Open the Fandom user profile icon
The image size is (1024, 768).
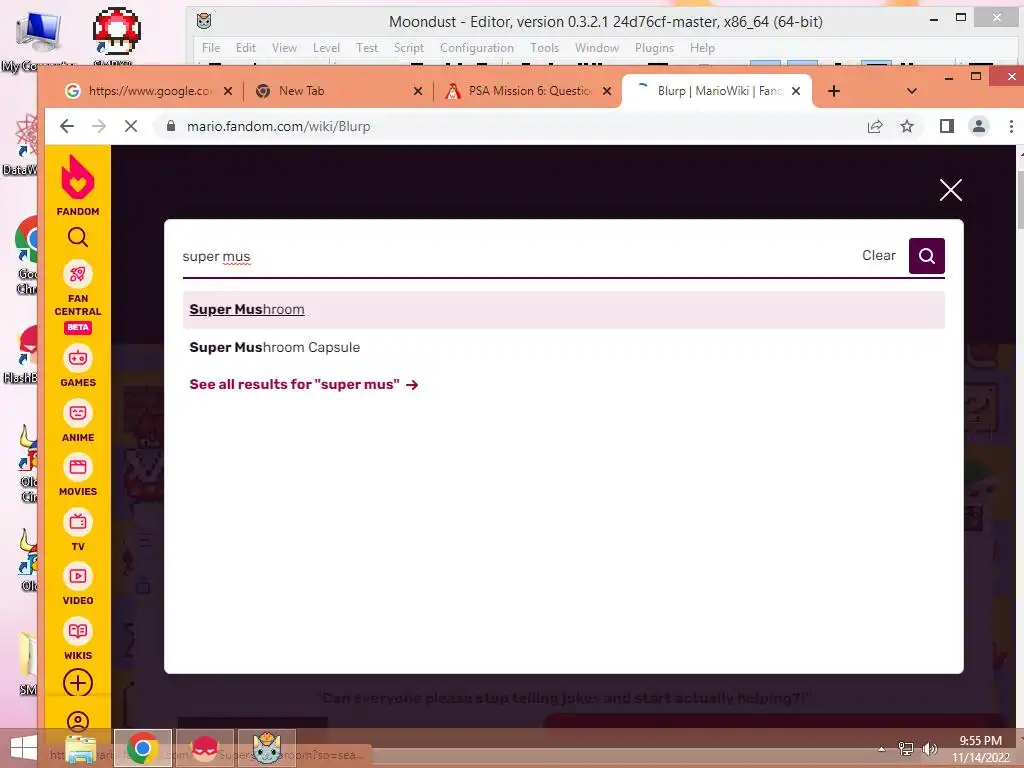pyautogui.click(x=78, y=721)
